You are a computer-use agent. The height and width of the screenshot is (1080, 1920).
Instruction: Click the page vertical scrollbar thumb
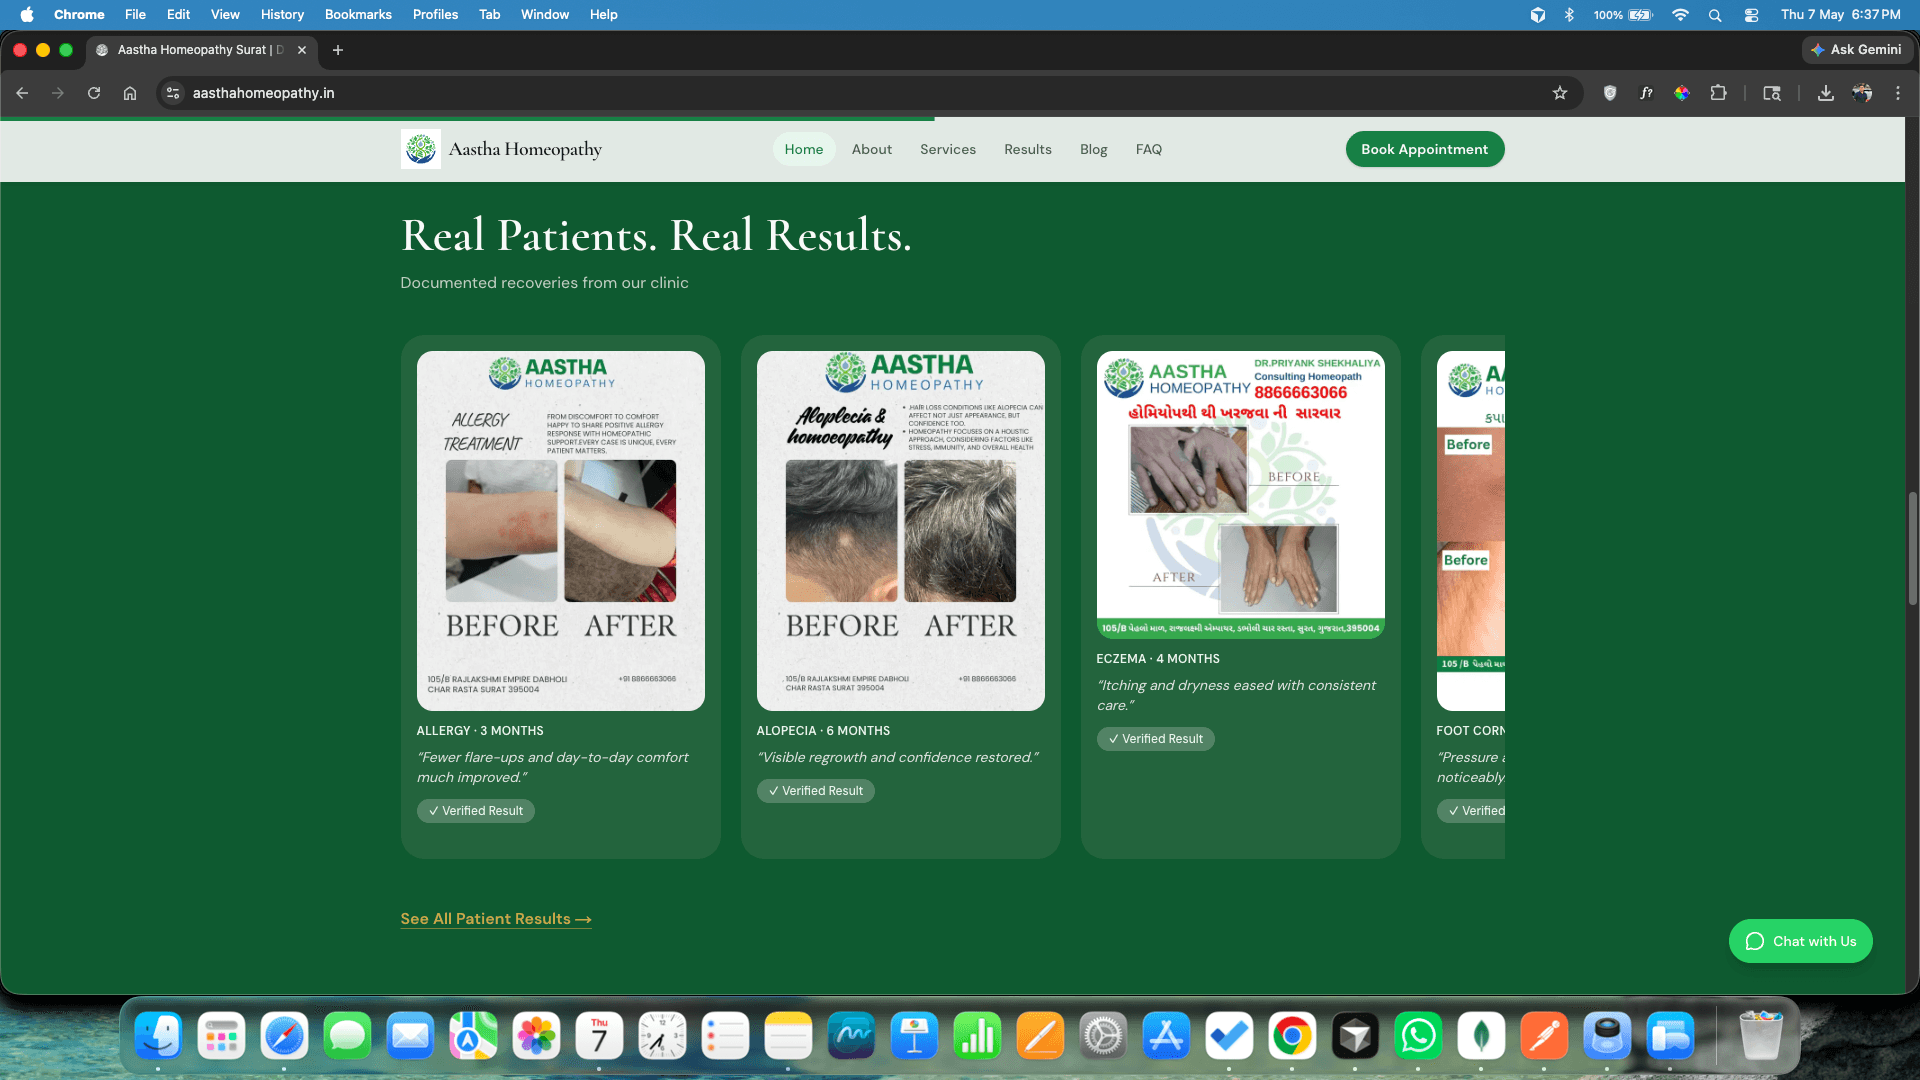(1912, 548)
